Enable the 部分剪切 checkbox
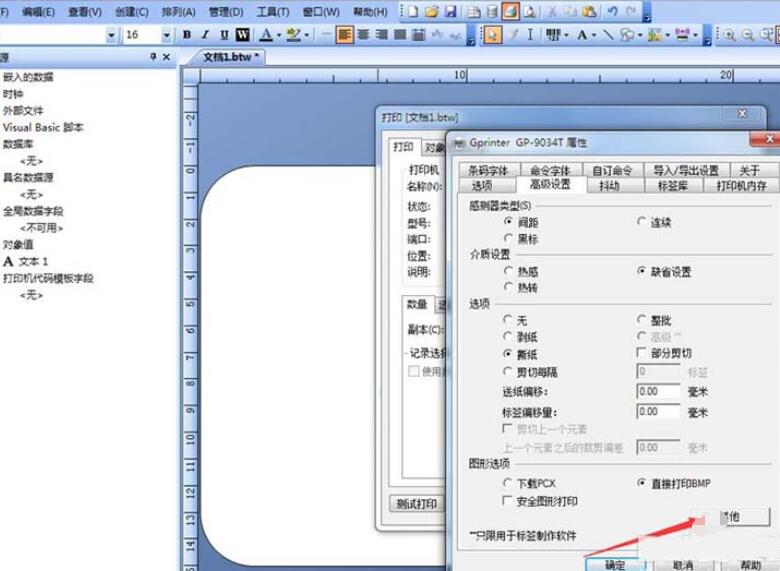This screenshot has width=780, height=571. pyautogui.click(x=642, y=353)
